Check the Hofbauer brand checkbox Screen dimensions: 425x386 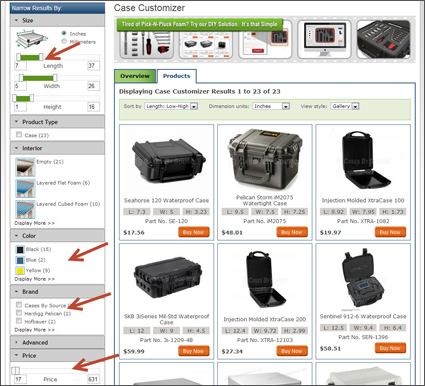[x=19, y=321]
